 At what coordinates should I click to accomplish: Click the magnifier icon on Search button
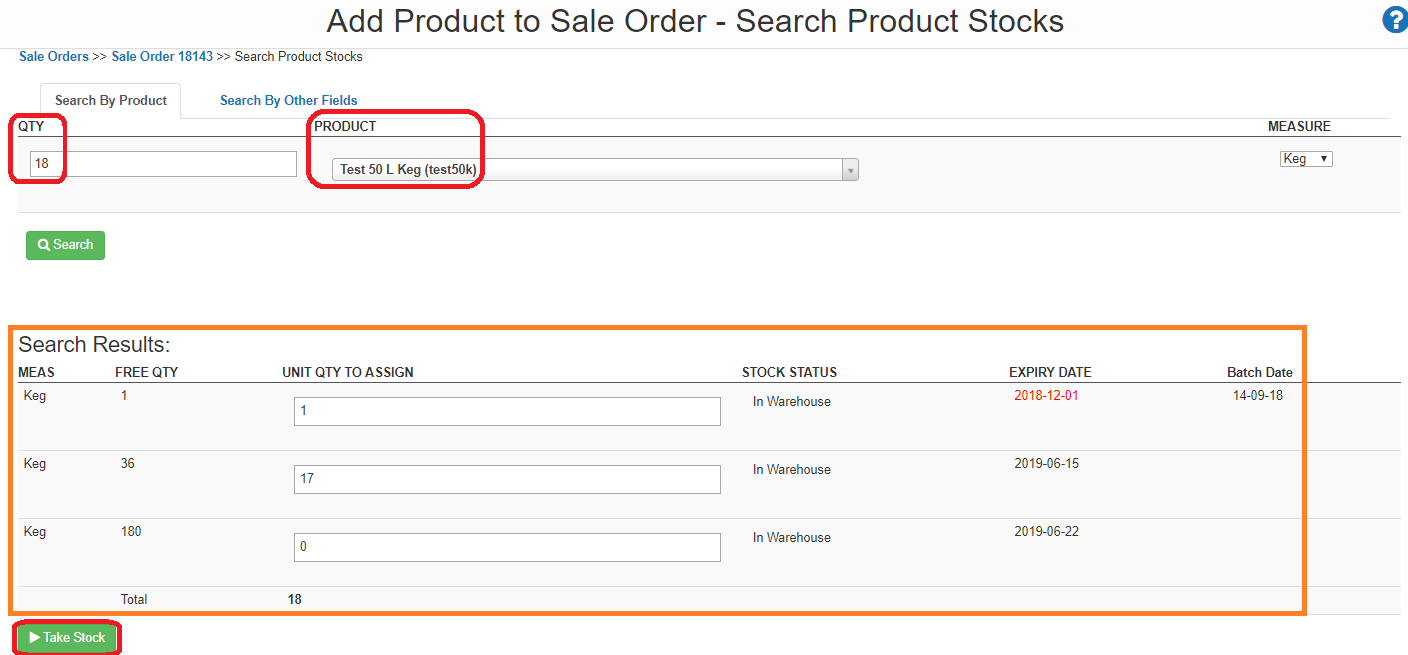coord(44,245)
